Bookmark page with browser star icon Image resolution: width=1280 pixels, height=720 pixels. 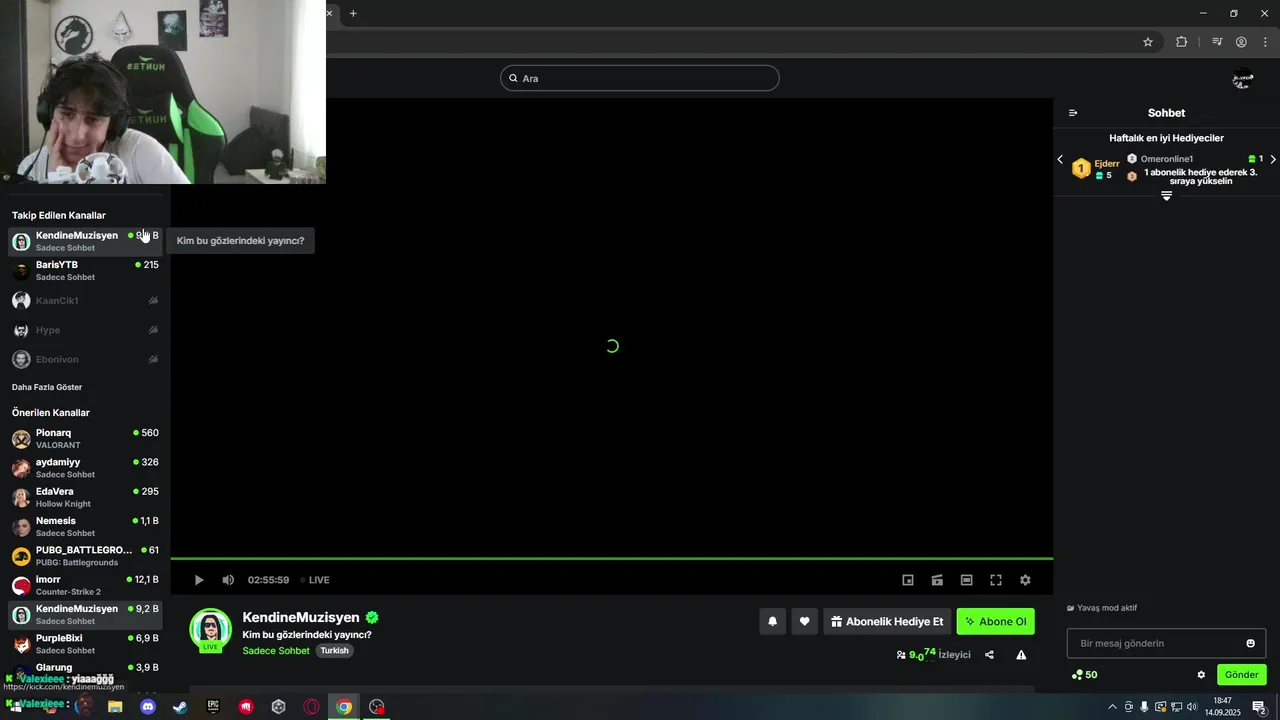point(1148,42)
